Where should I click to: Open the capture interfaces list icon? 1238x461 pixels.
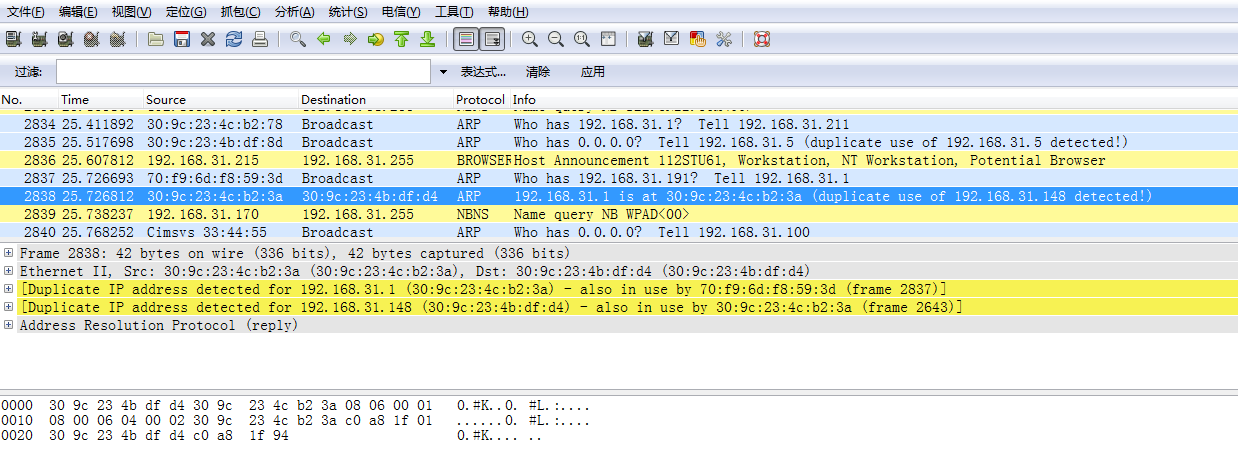click(13, 39)
